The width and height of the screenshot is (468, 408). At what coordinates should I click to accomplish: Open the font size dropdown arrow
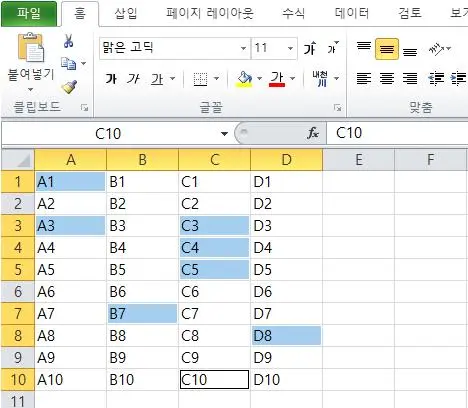290,49
